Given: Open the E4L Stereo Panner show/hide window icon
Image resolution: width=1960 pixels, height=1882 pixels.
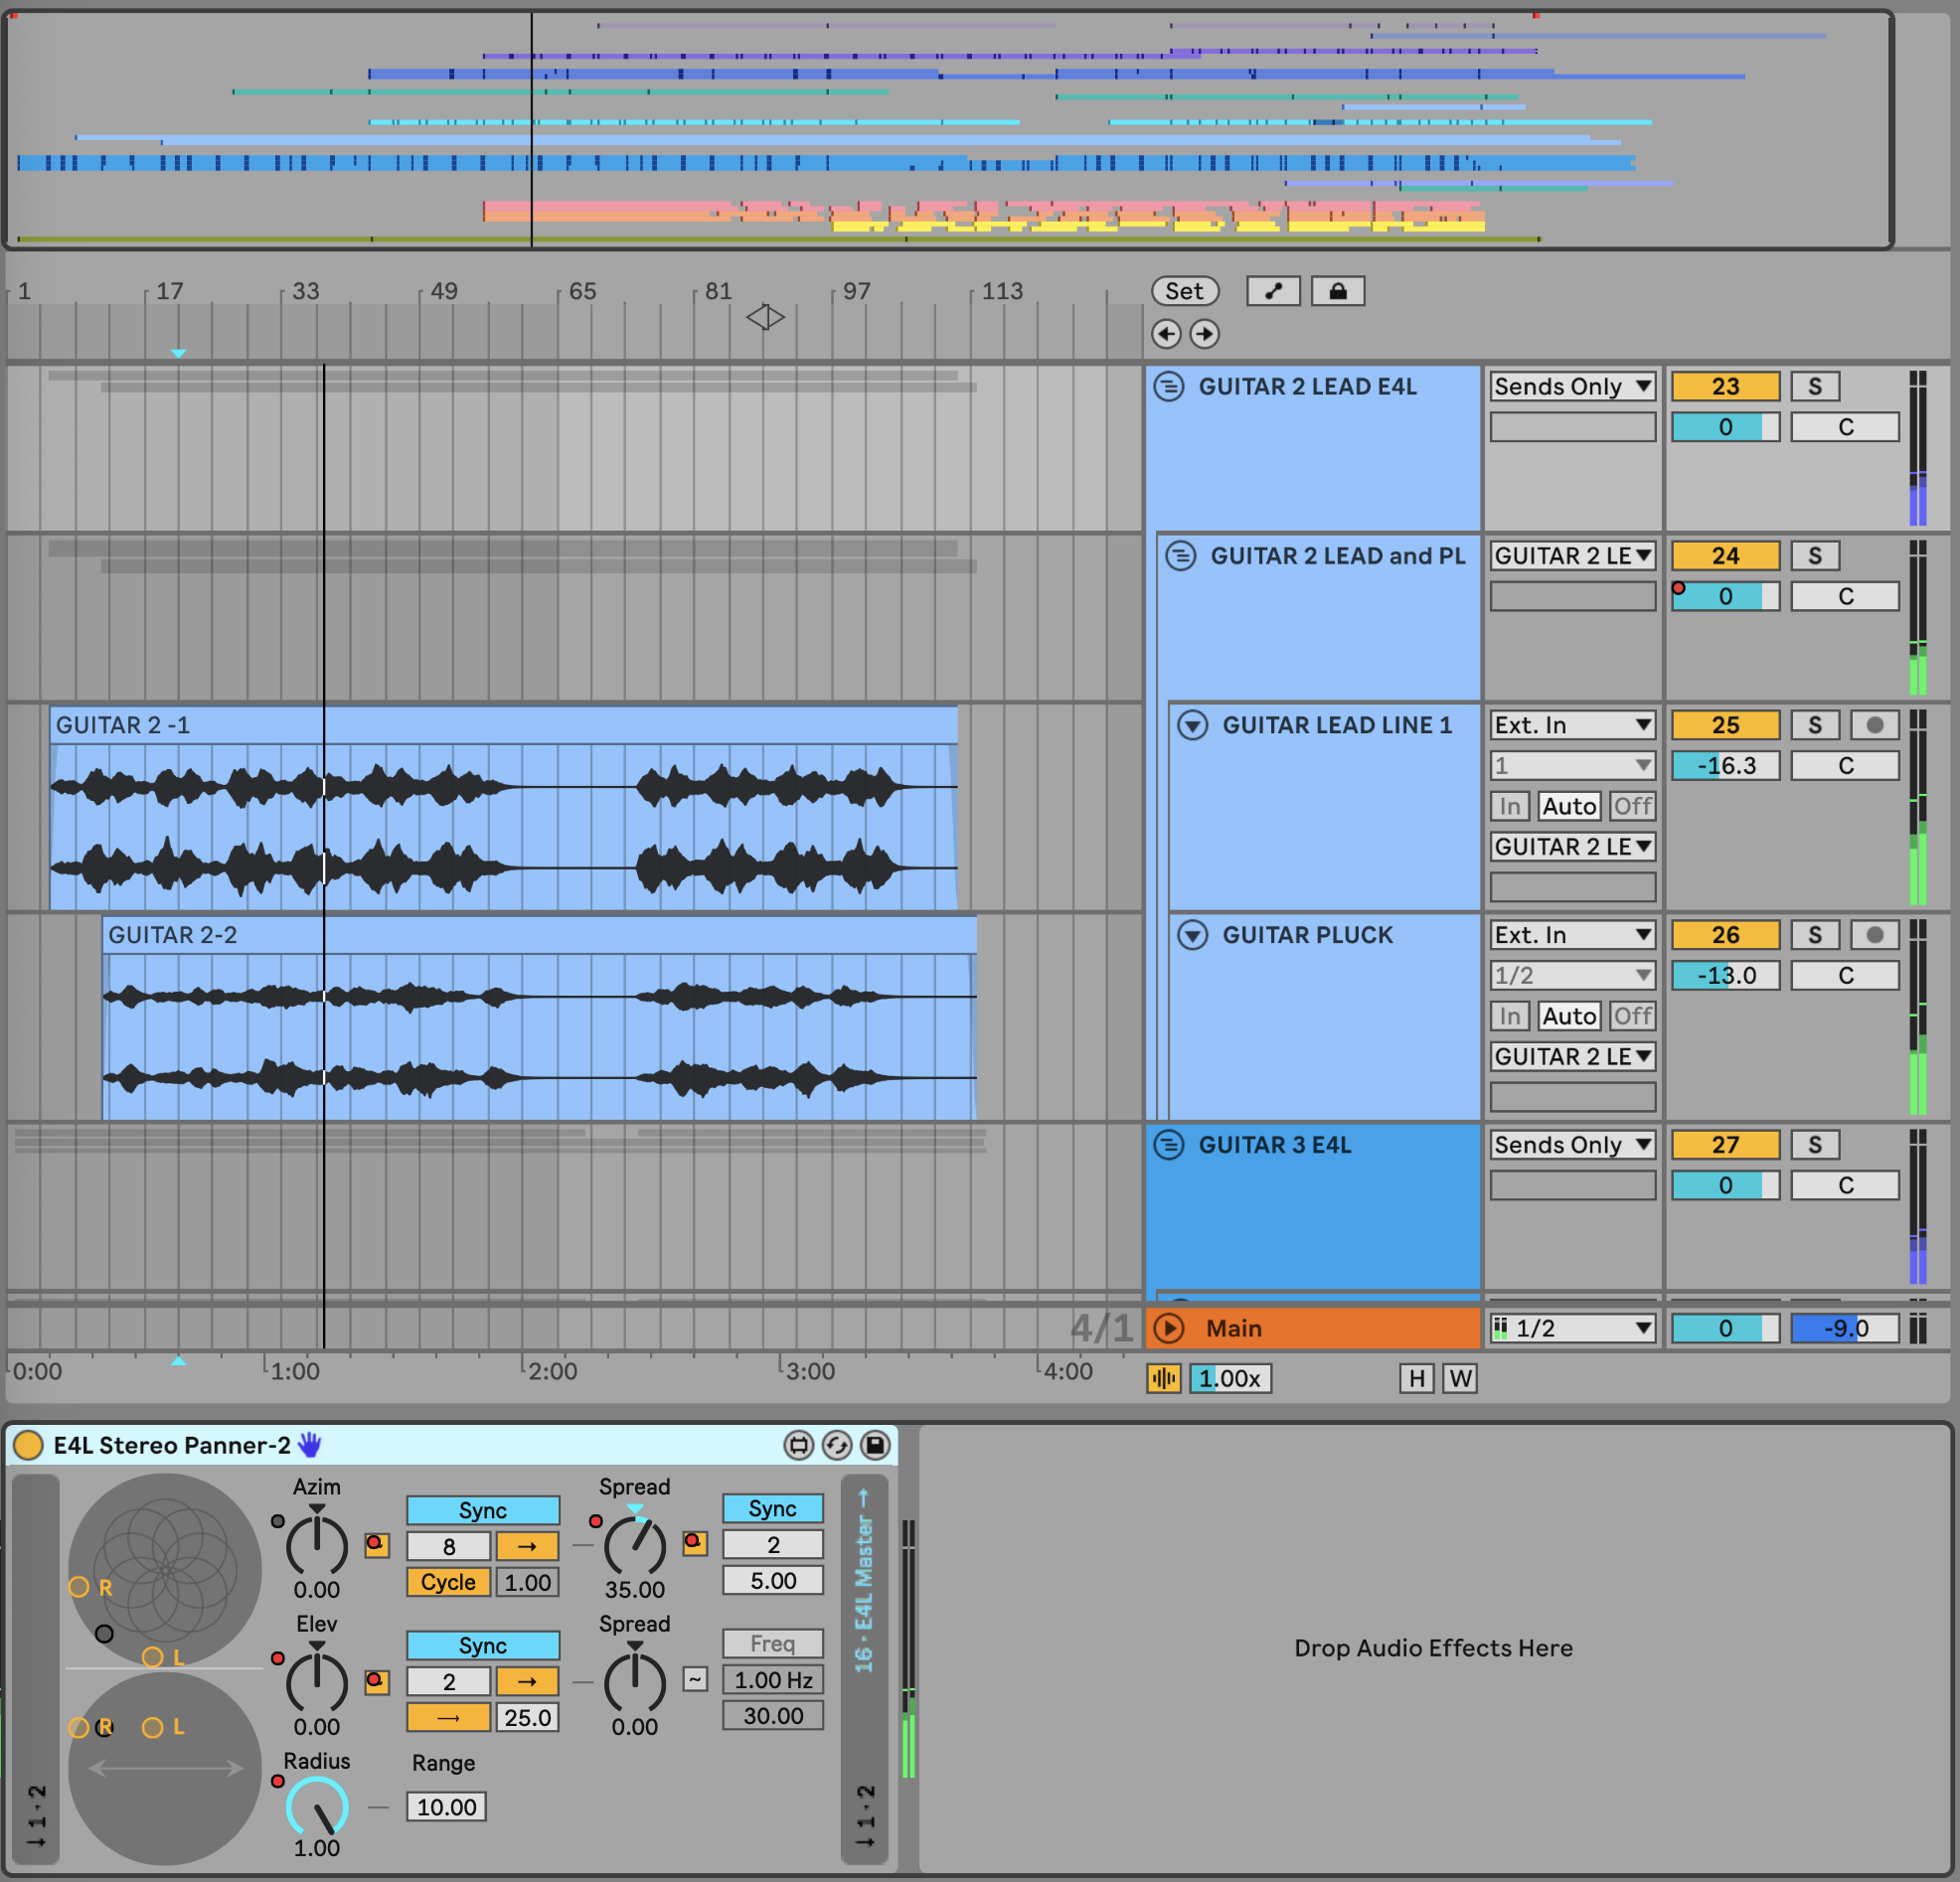Looking at the screenshot, I should coord(798,1444).
